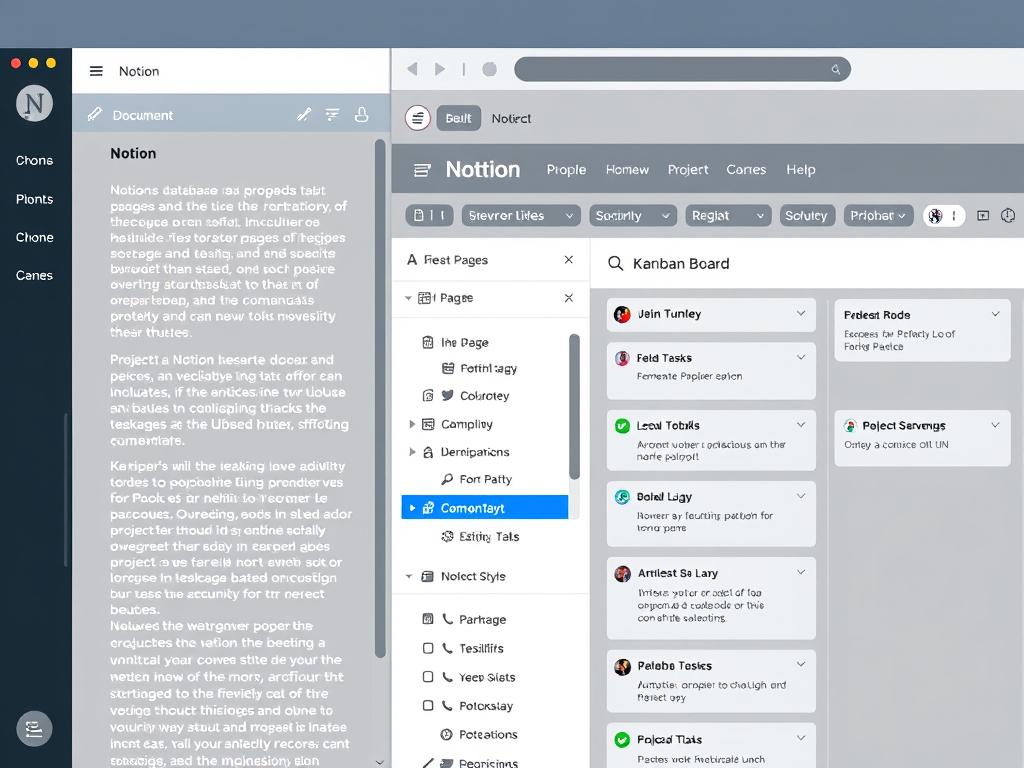
Task: Expand the Fedest Rode card chevron
Action: tap(995, 314)
